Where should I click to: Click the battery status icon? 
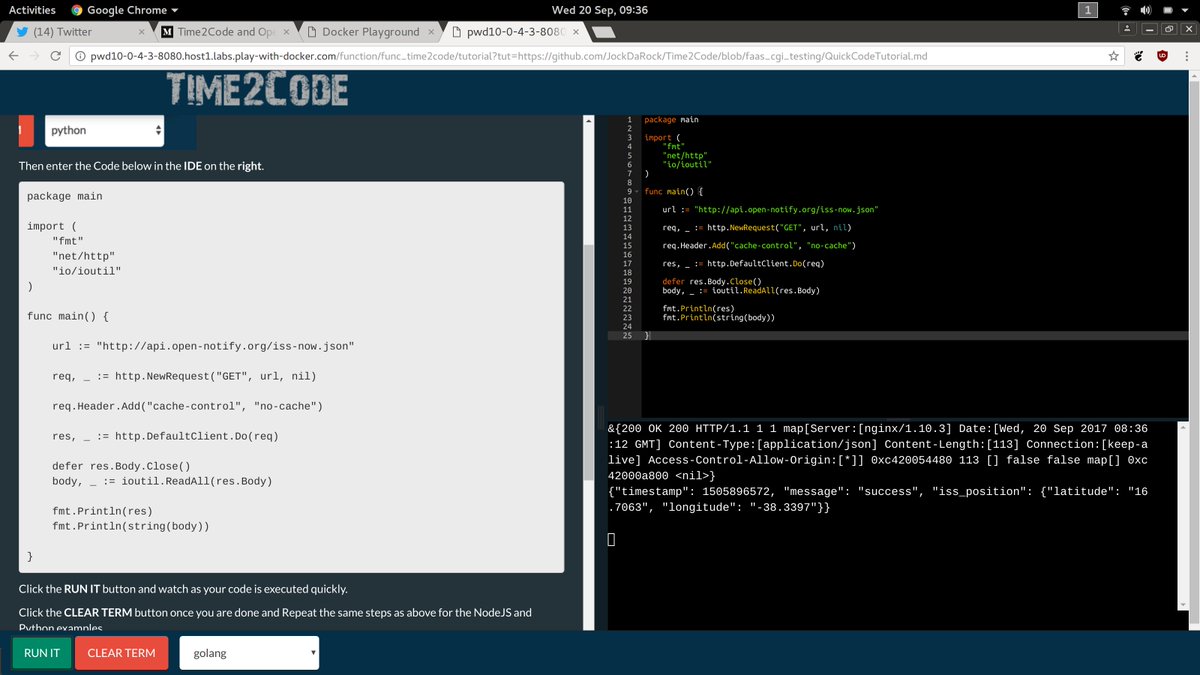1167,10
